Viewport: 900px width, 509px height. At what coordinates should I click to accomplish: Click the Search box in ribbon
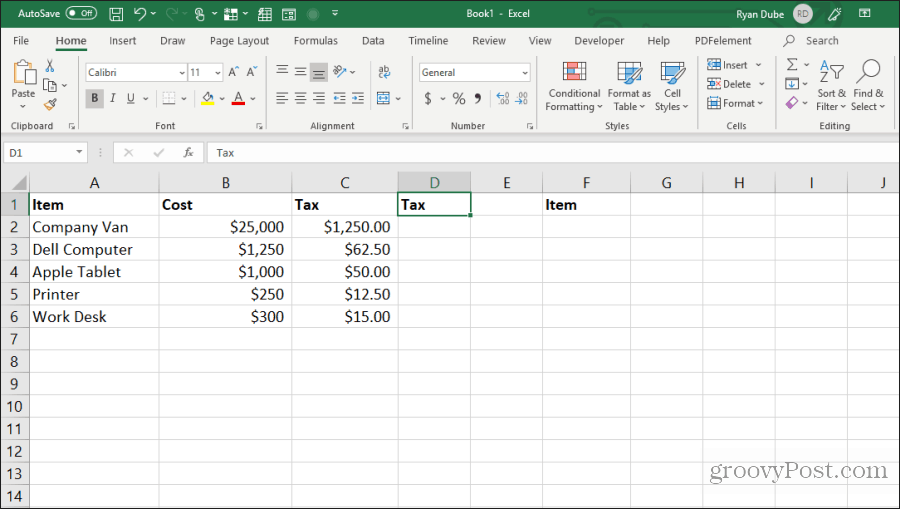811,41
